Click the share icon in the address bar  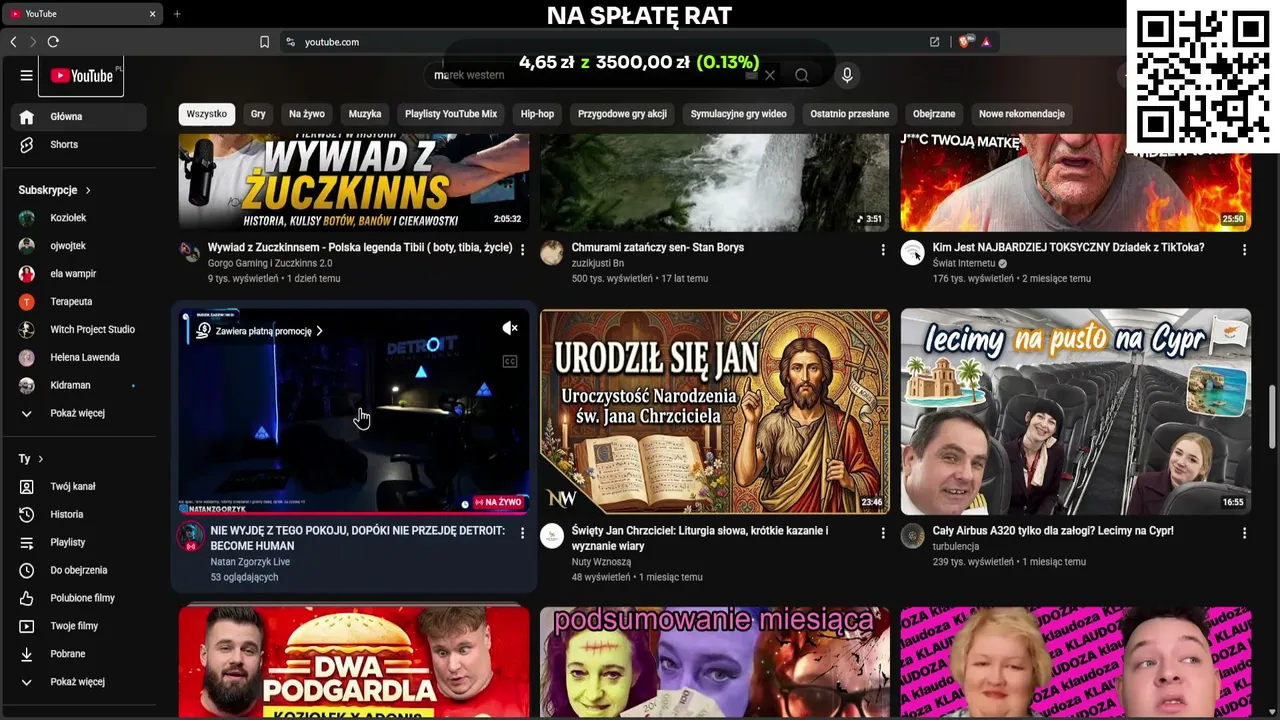(934, 42)
